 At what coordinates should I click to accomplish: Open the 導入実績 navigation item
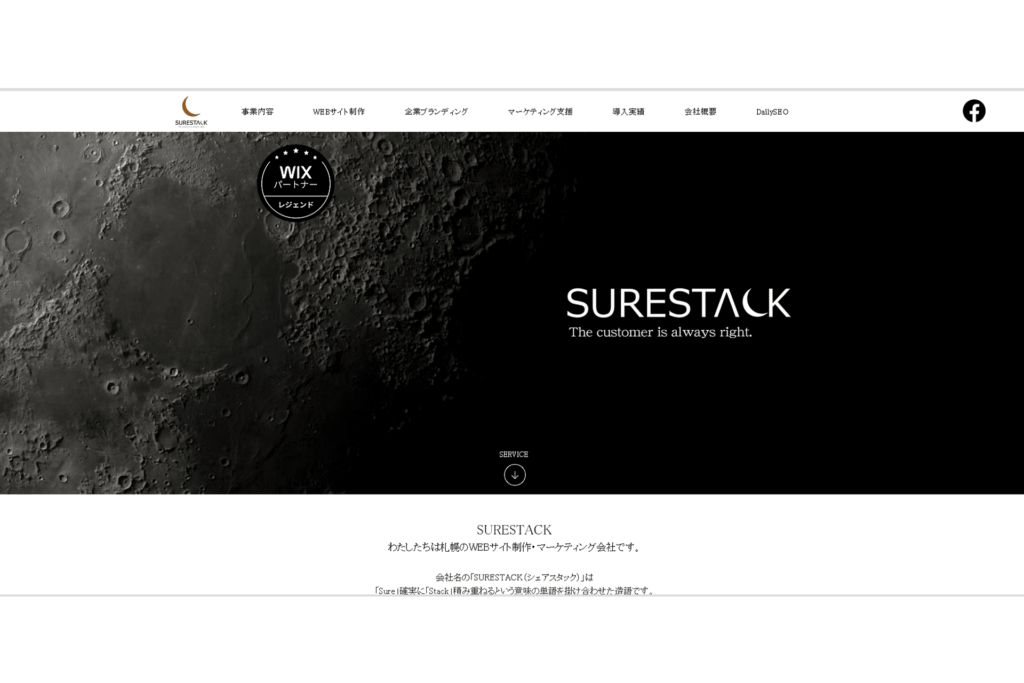[628, 112]
